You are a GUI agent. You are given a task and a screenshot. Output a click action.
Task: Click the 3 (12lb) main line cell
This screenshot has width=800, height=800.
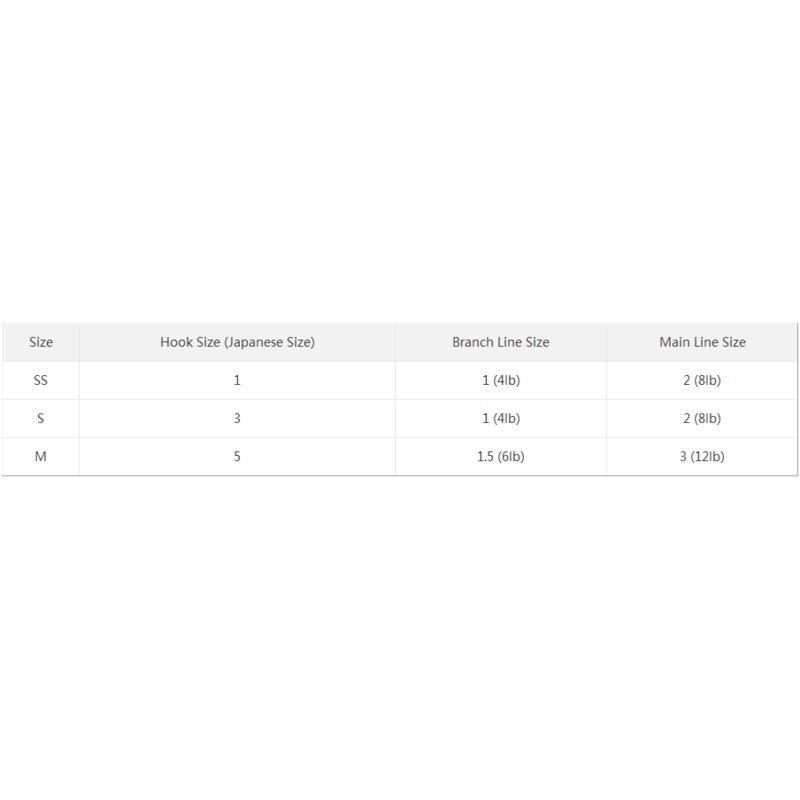point(702,456)
